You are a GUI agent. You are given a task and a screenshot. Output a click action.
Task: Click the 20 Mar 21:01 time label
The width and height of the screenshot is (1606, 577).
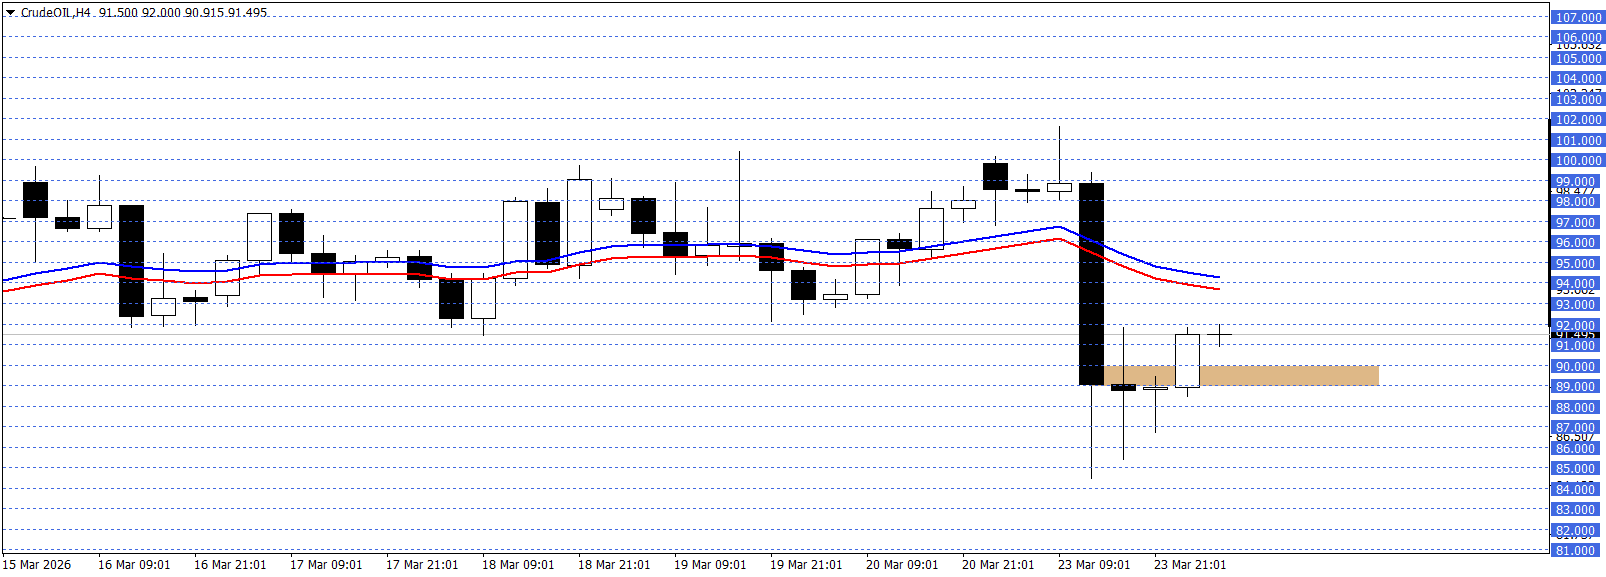point(998,564)
